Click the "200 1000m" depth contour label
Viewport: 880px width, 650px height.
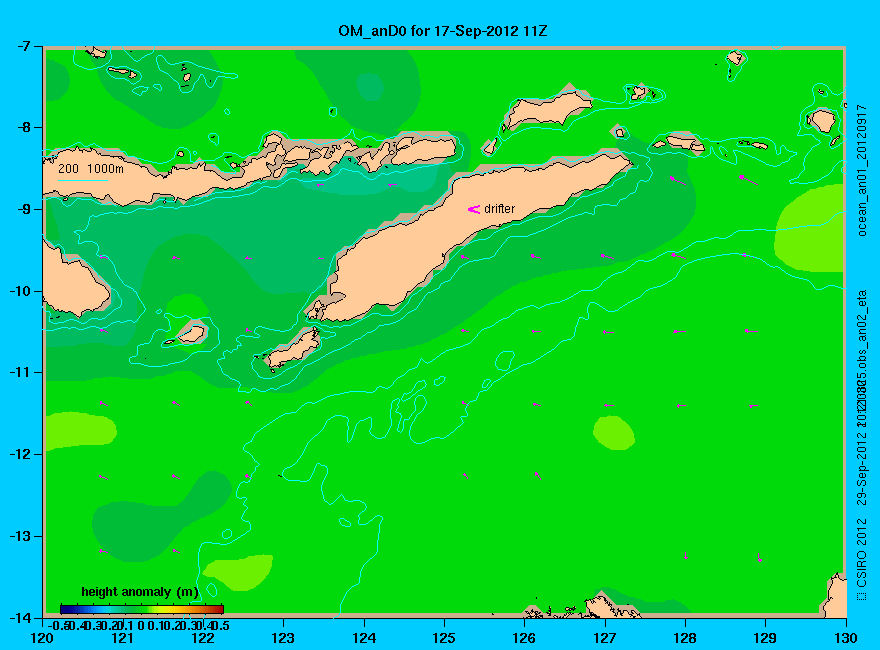tap(91, 168)
